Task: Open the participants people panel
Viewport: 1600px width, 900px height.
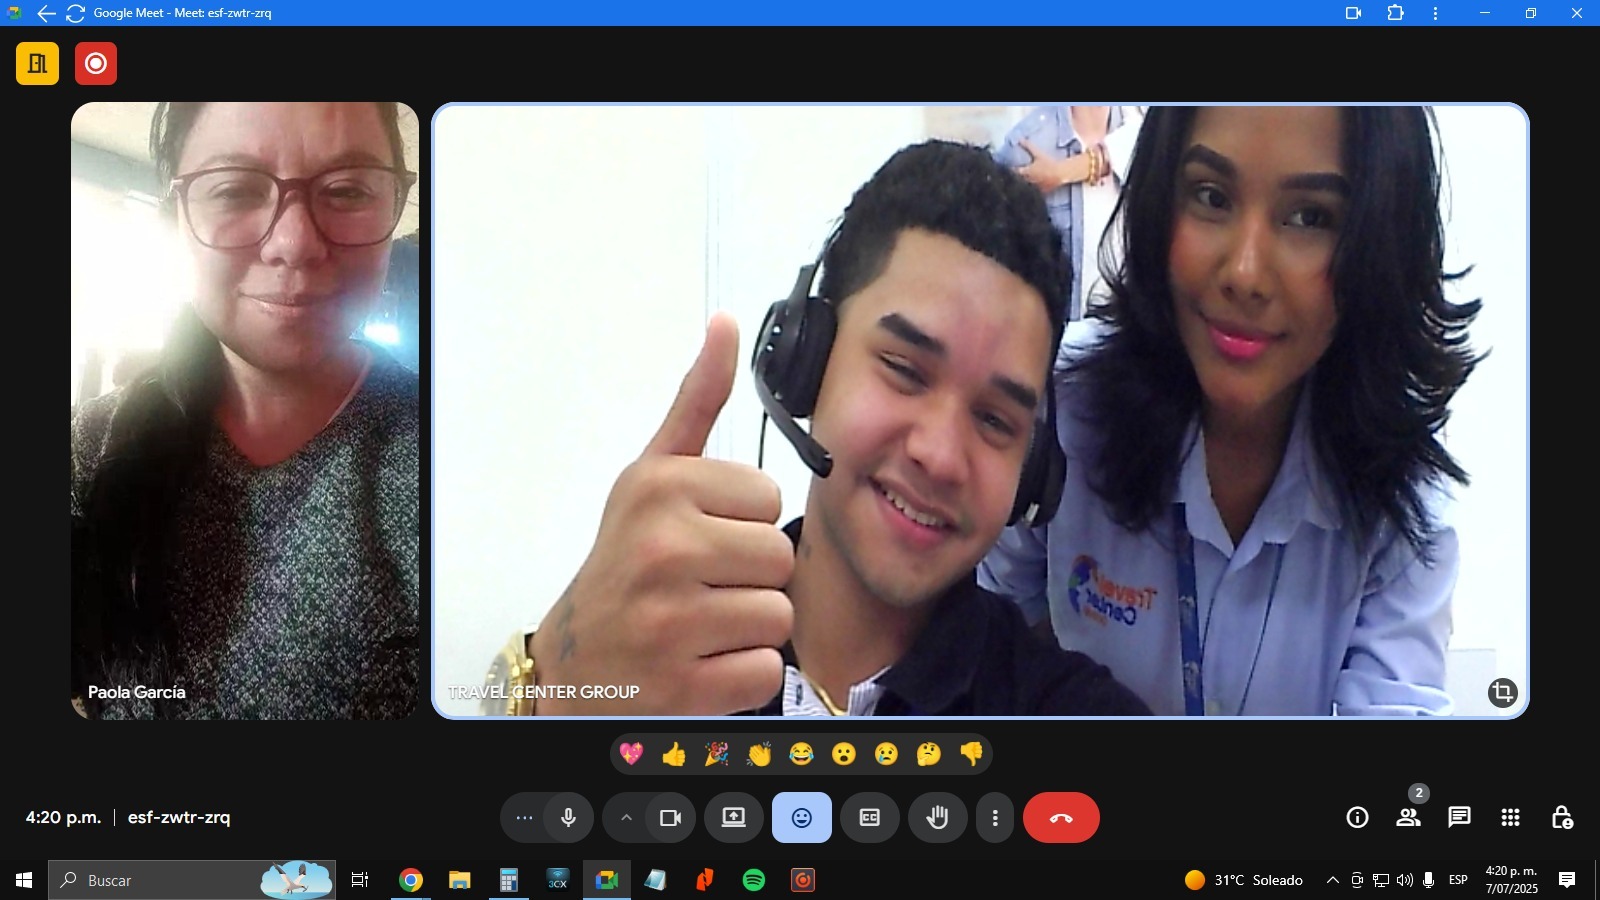Action: point(1408,818)
